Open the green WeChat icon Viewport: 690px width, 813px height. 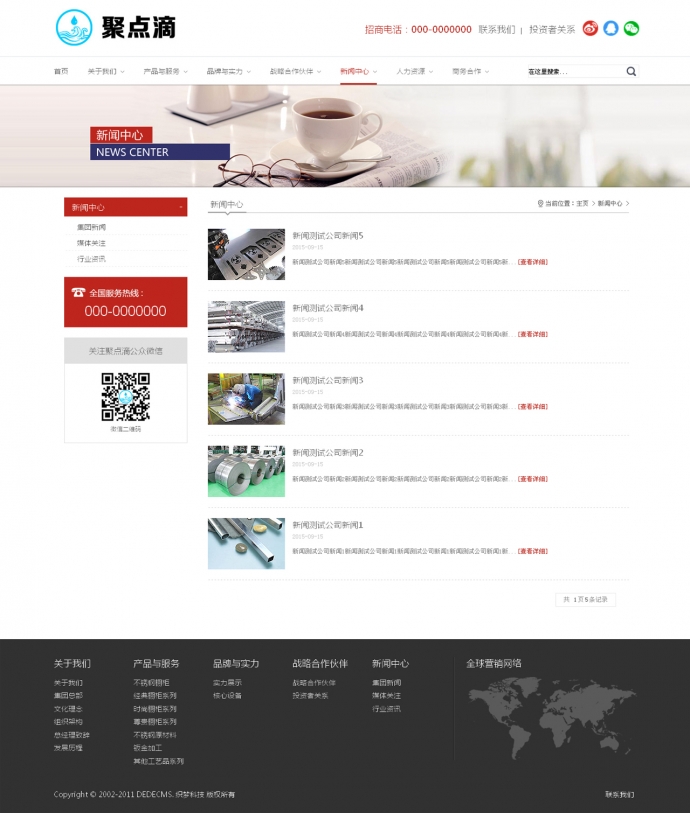click(x=631, y=29)
